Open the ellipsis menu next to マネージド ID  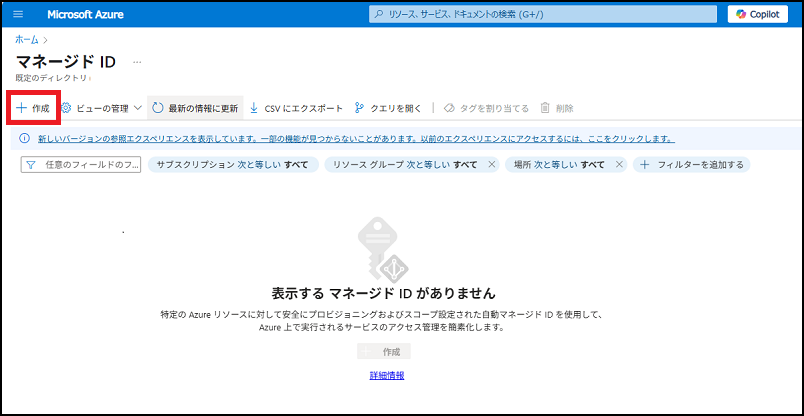tap(137, 62)
